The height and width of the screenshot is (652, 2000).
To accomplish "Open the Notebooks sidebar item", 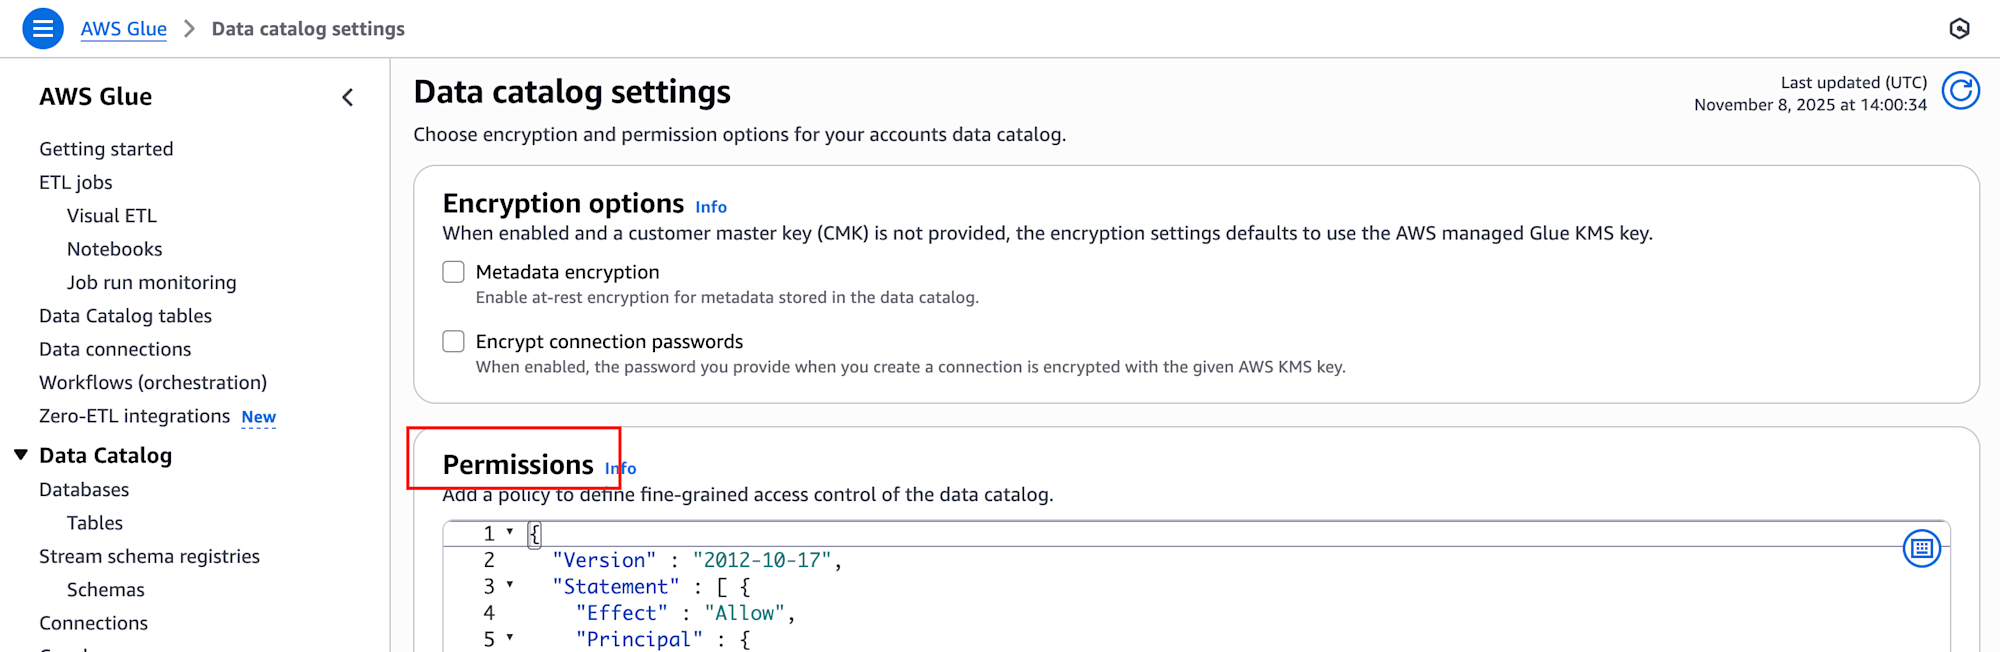I will [114, 249].
